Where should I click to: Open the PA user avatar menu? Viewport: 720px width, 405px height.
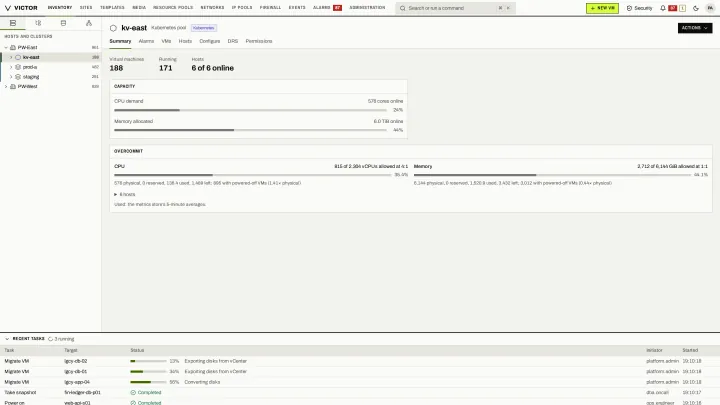[710, 8]
